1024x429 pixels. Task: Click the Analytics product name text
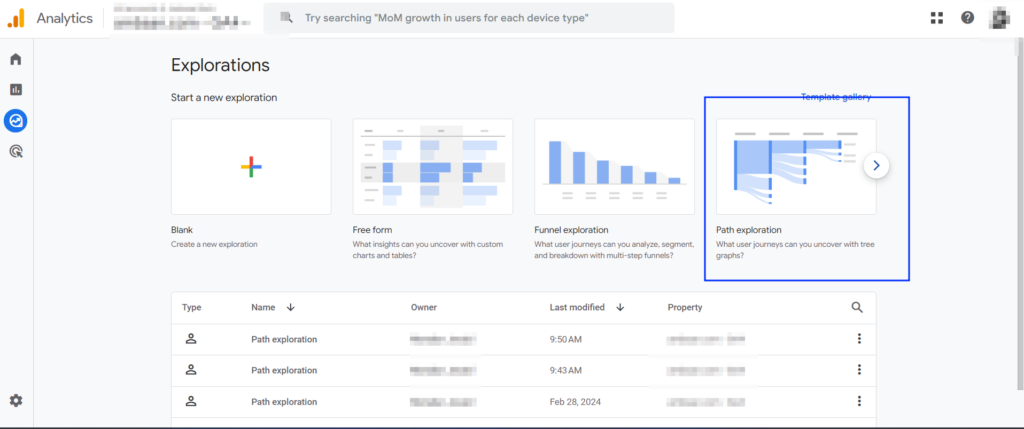pyautogui.click(x=65, y=18)
